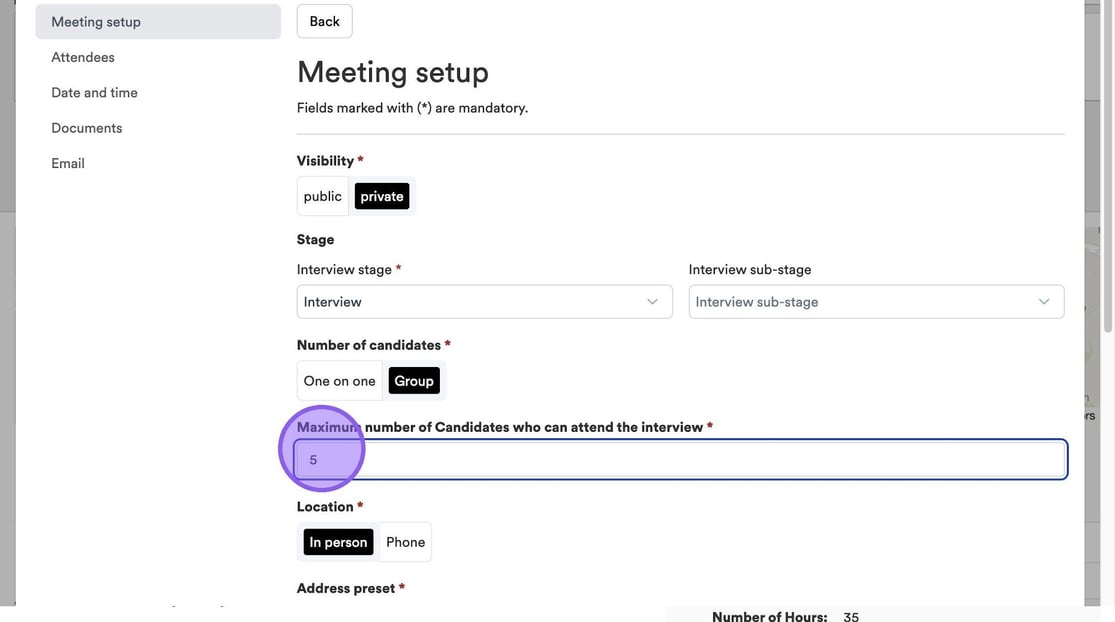Go to the Attendees section

coord(83,57)
